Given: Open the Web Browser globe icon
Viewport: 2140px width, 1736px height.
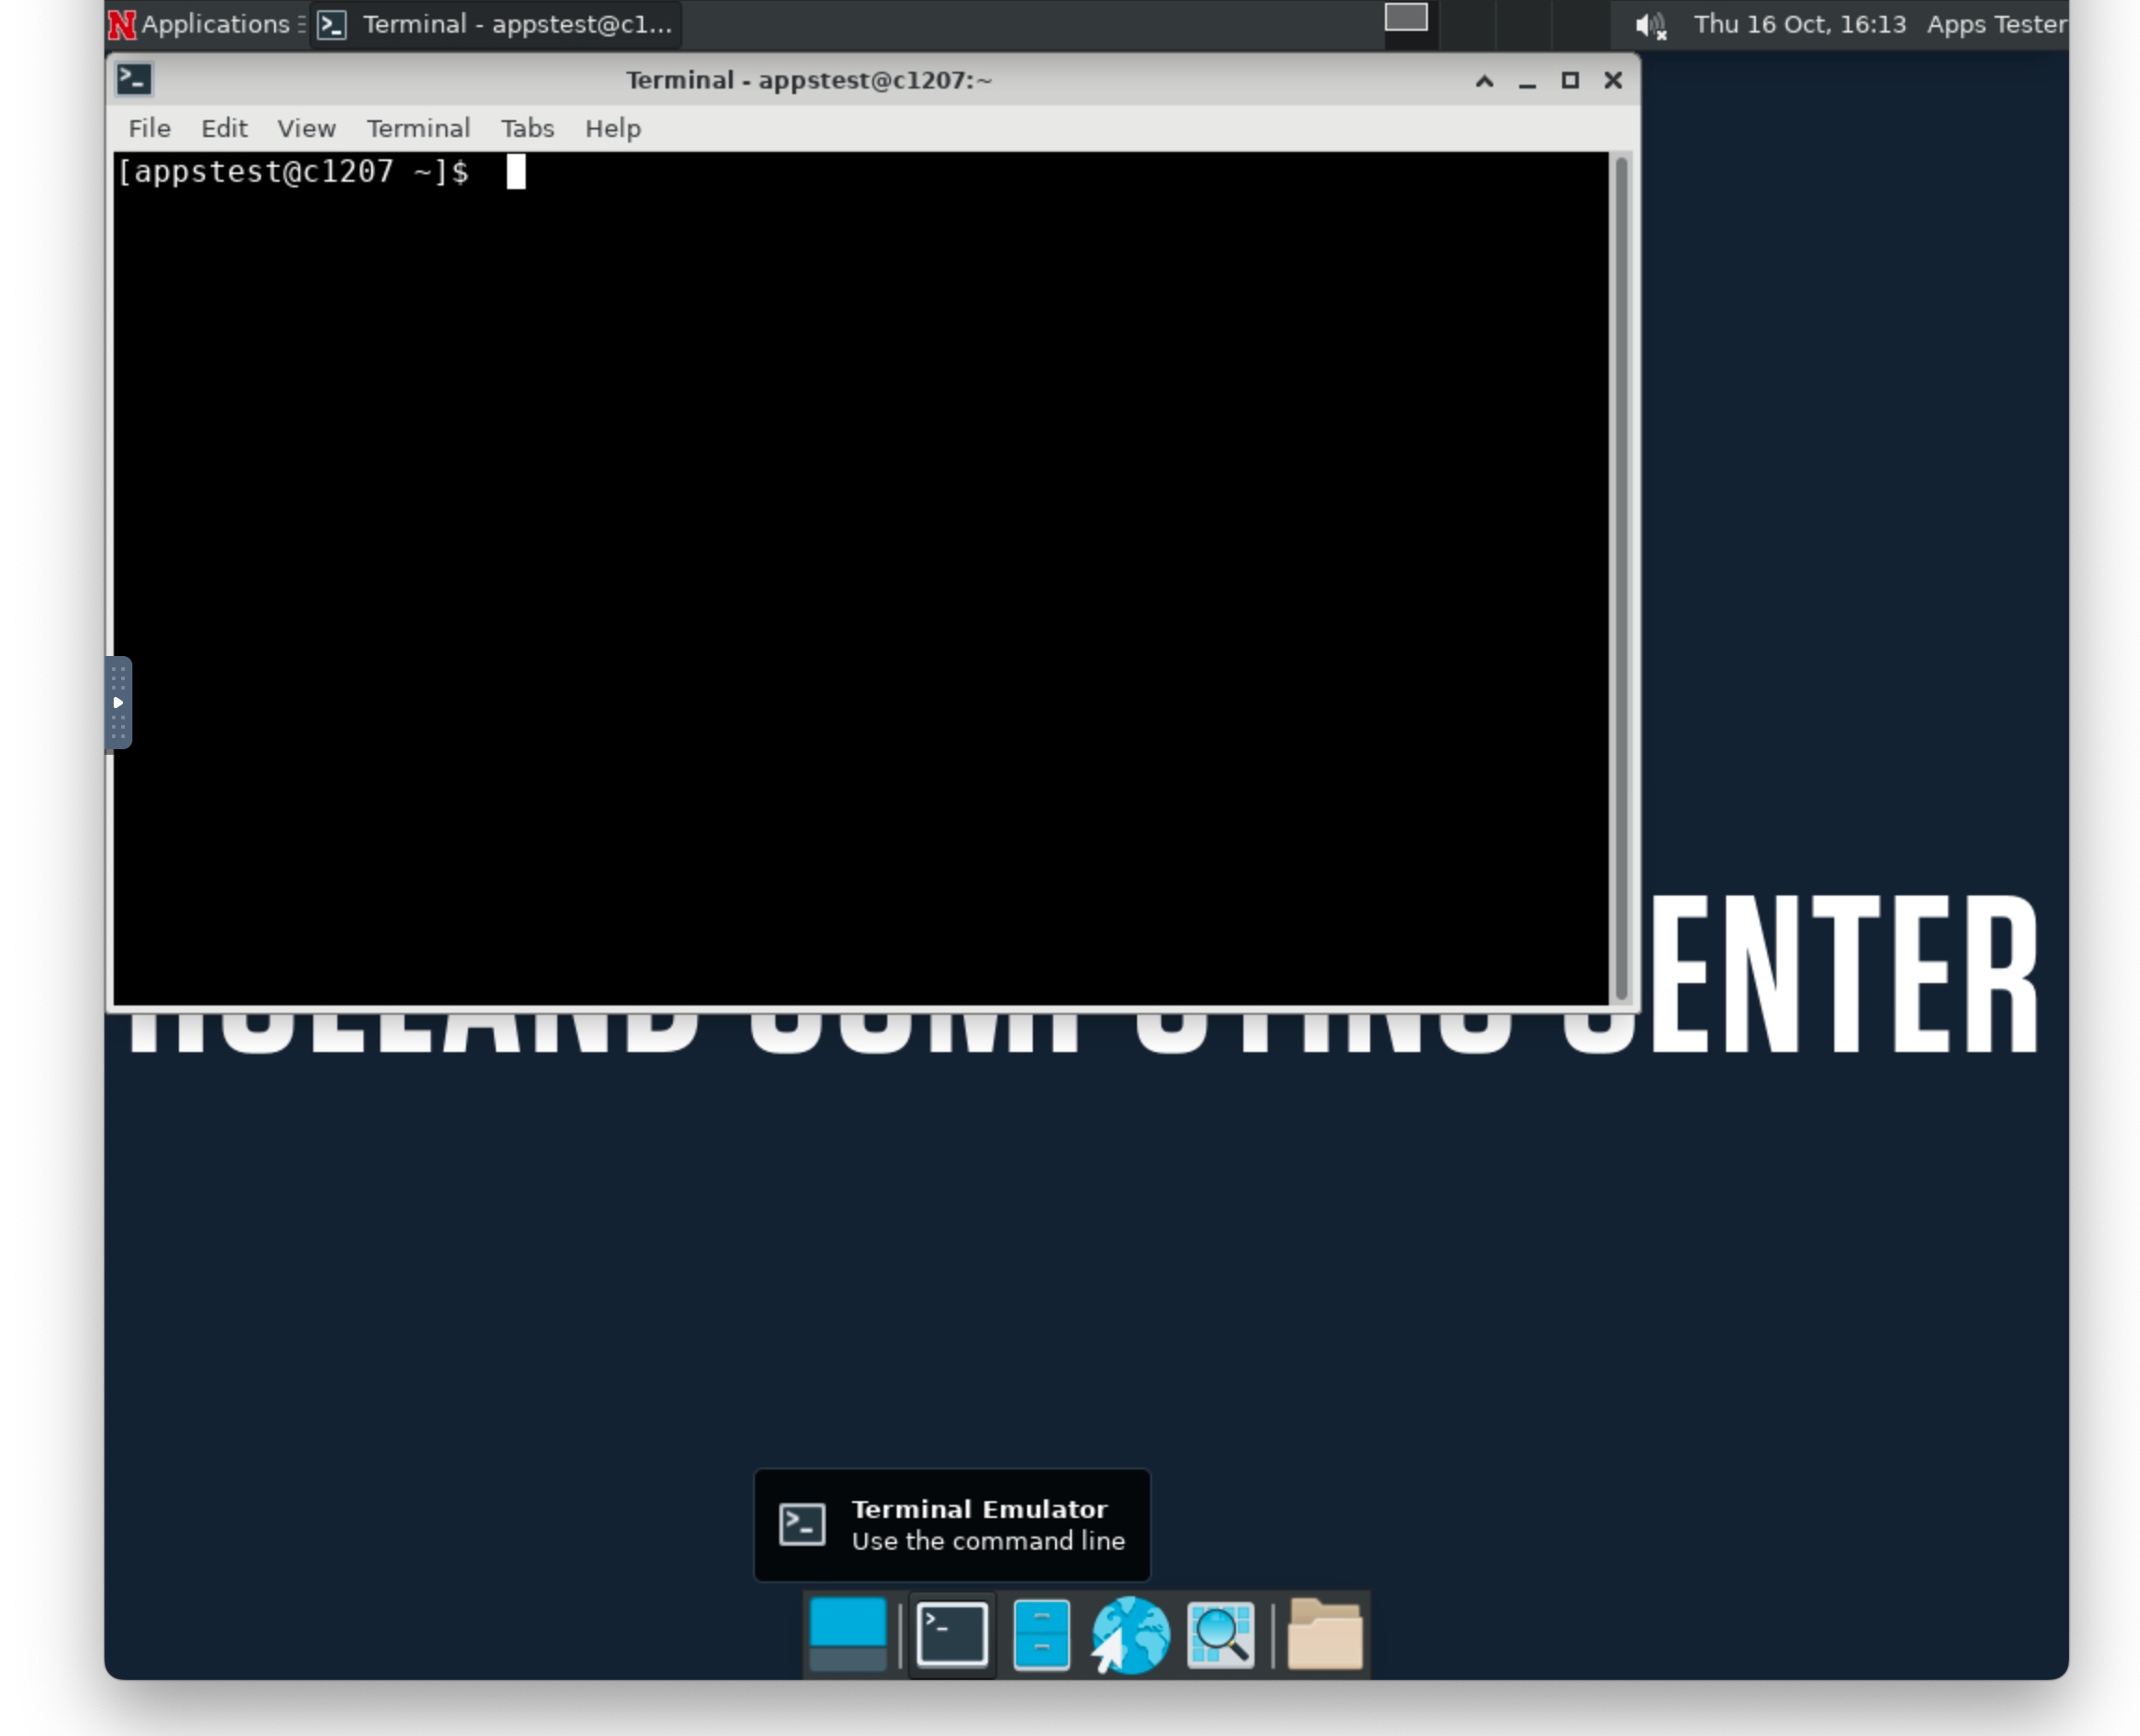Looking at the screenshot, I should click(1131, 1635).
